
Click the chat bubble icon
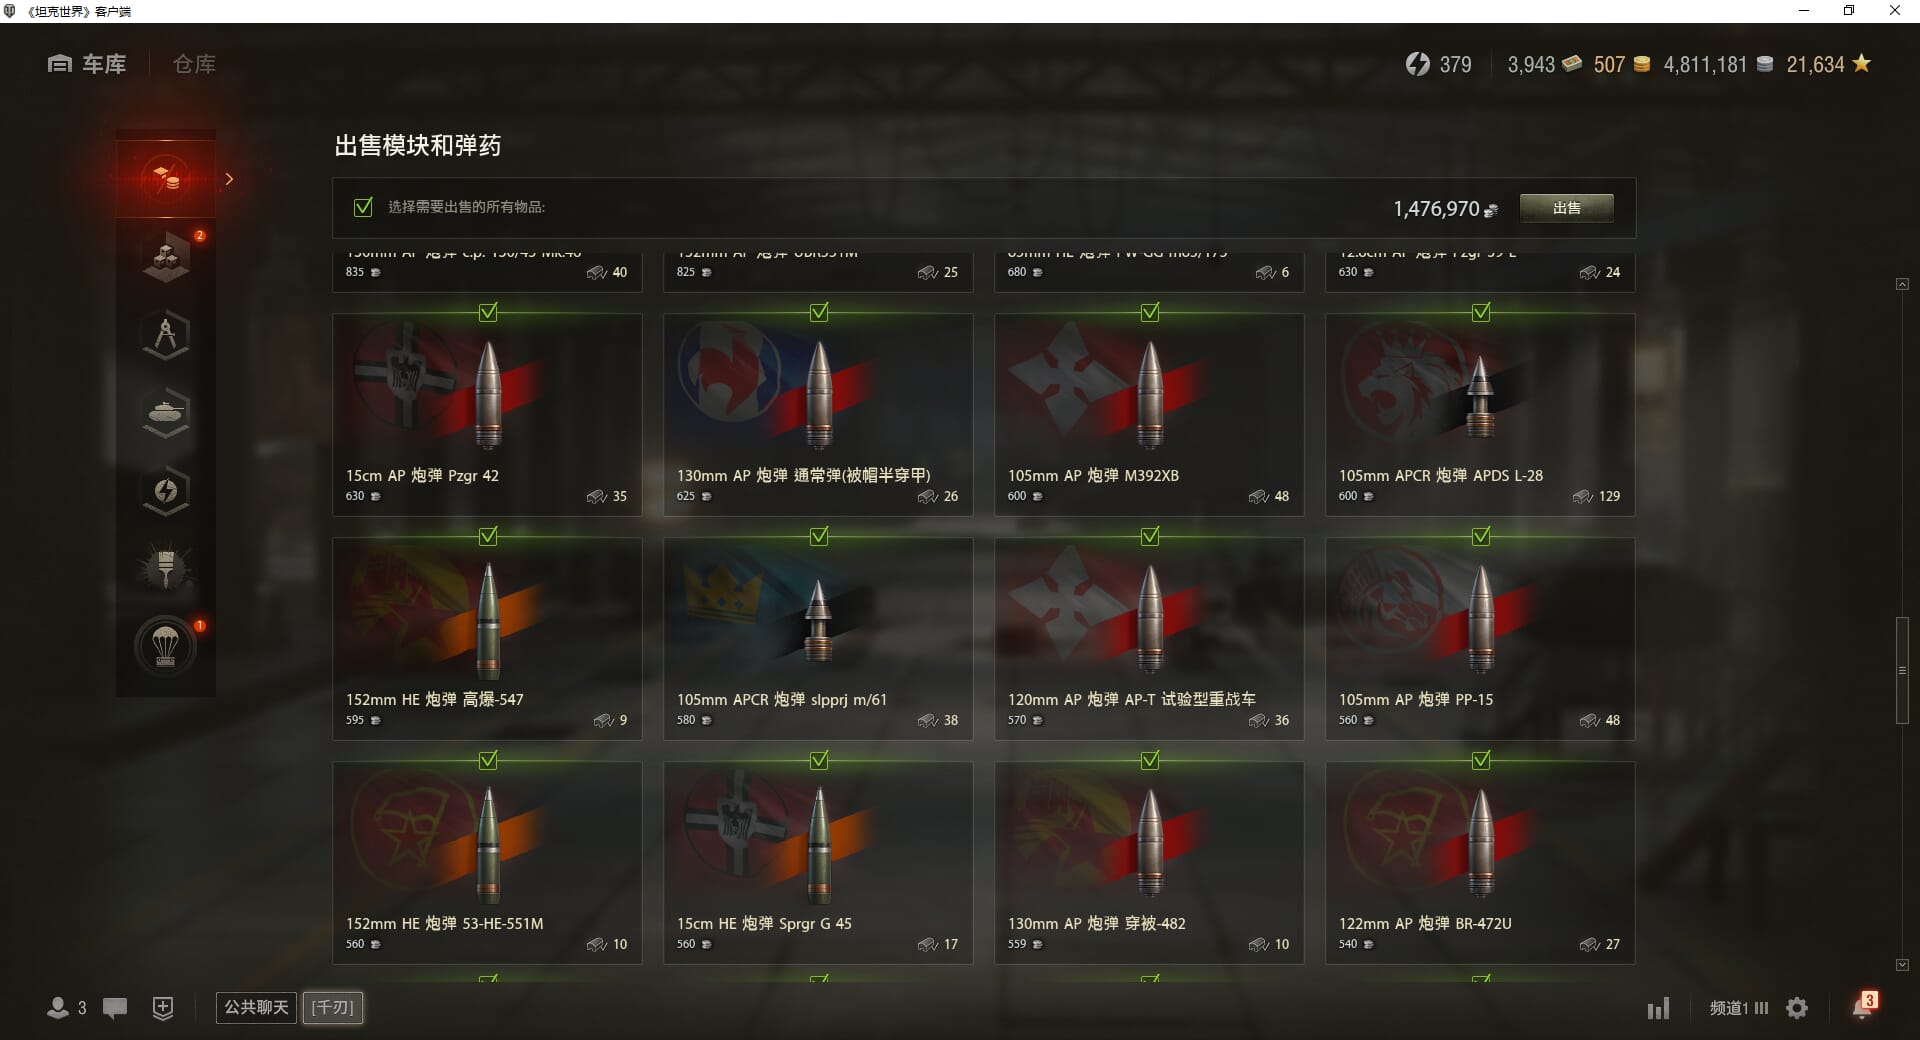pos(115,1008)
